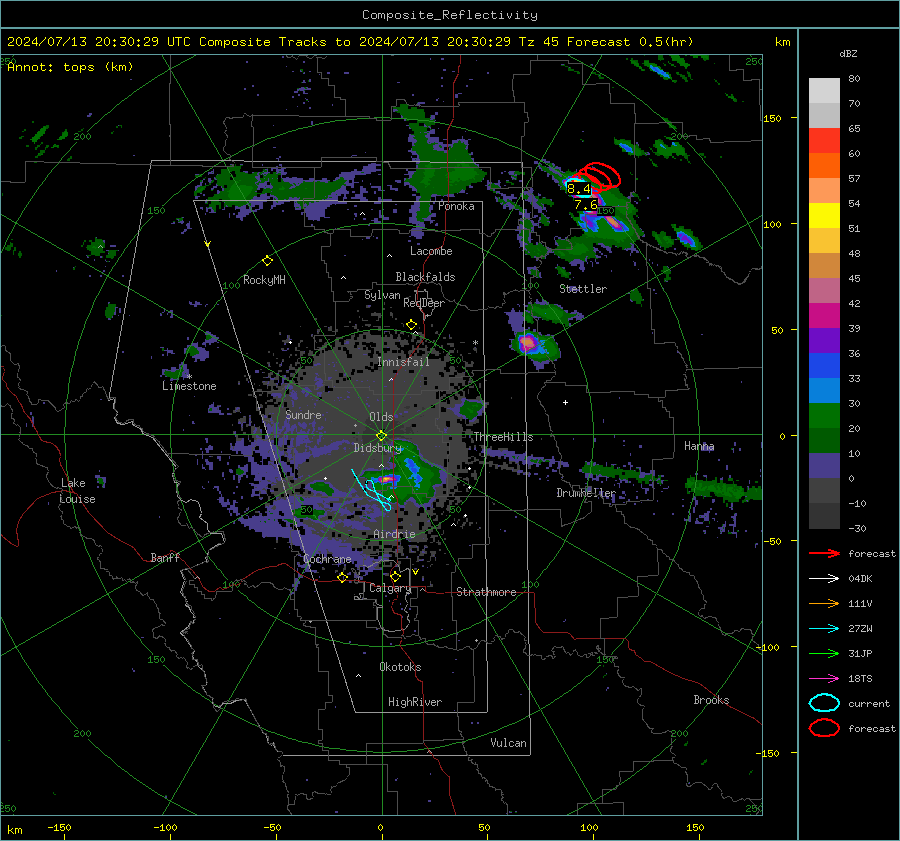Select the yellow diamond marker near RedDeer
Screen dimensions: 900x841
[x=412, y=325]
